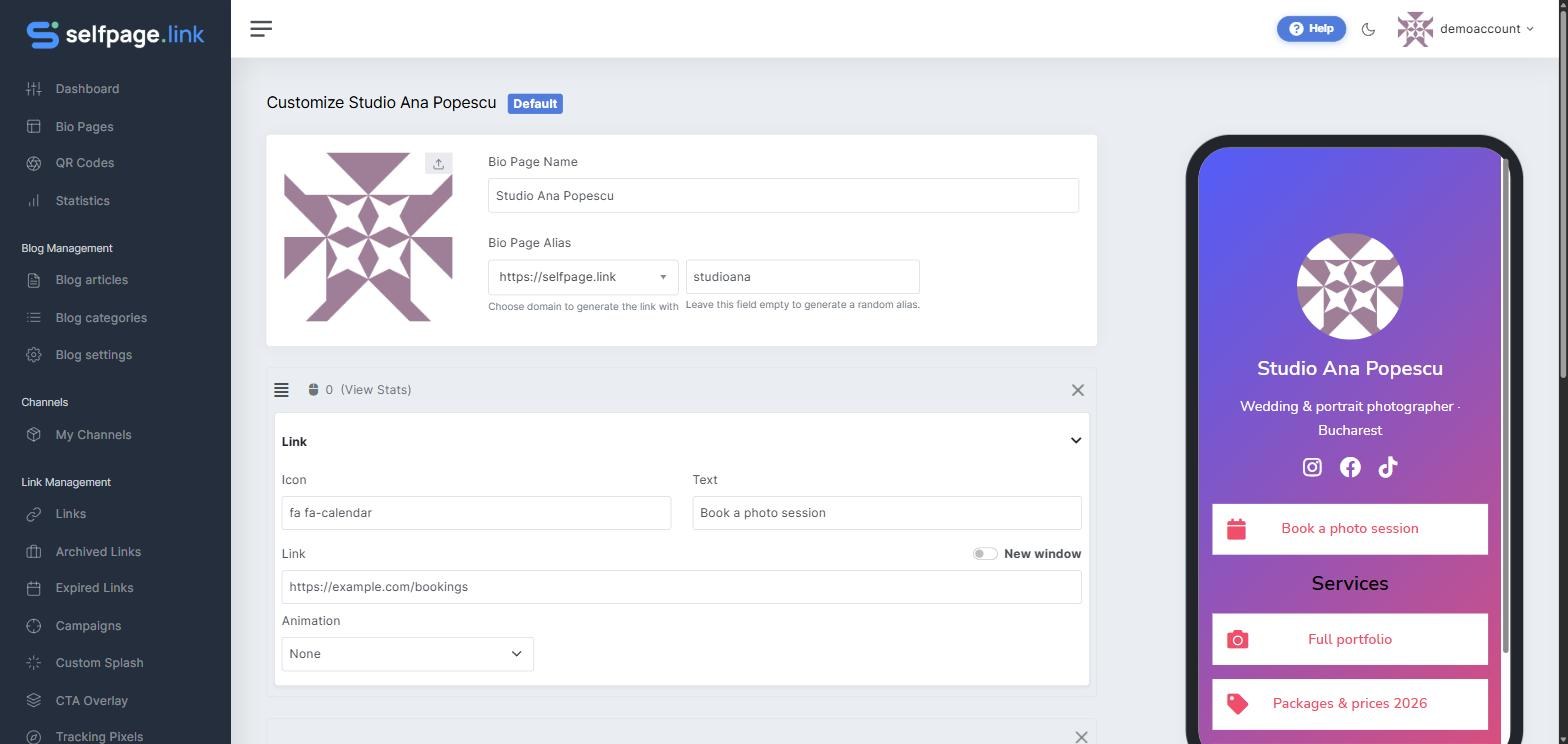The height and width of the screenshot is (744, 1568).
Task: Click the Help button
Action: pyautogui.click(x=1311, y=29)
